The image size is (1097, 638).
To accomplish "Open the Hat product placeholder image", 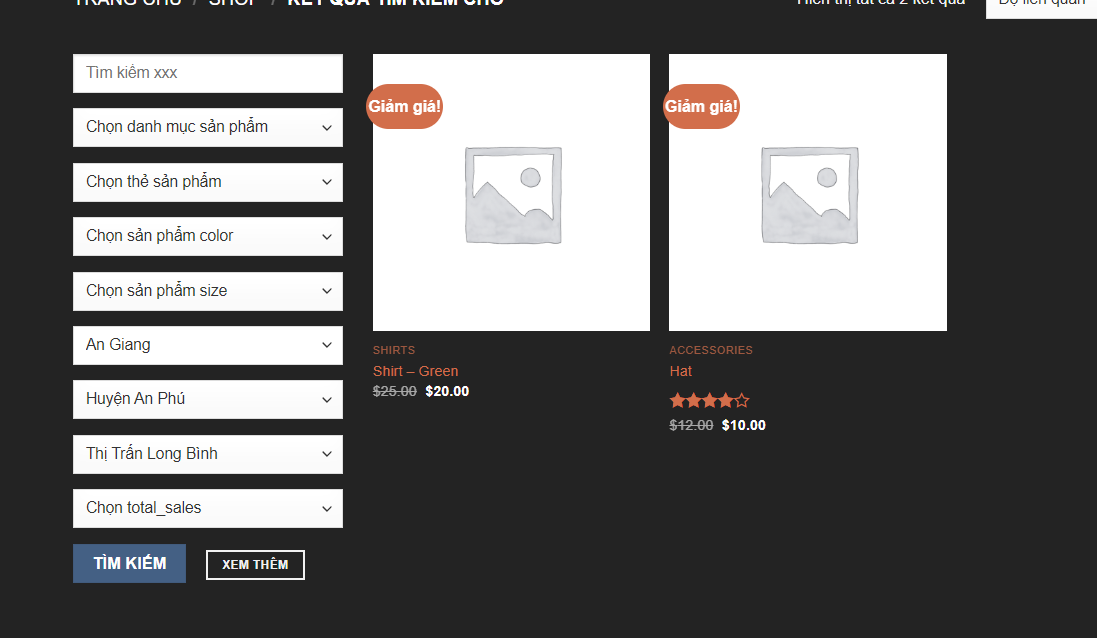I will pos(807,194).
